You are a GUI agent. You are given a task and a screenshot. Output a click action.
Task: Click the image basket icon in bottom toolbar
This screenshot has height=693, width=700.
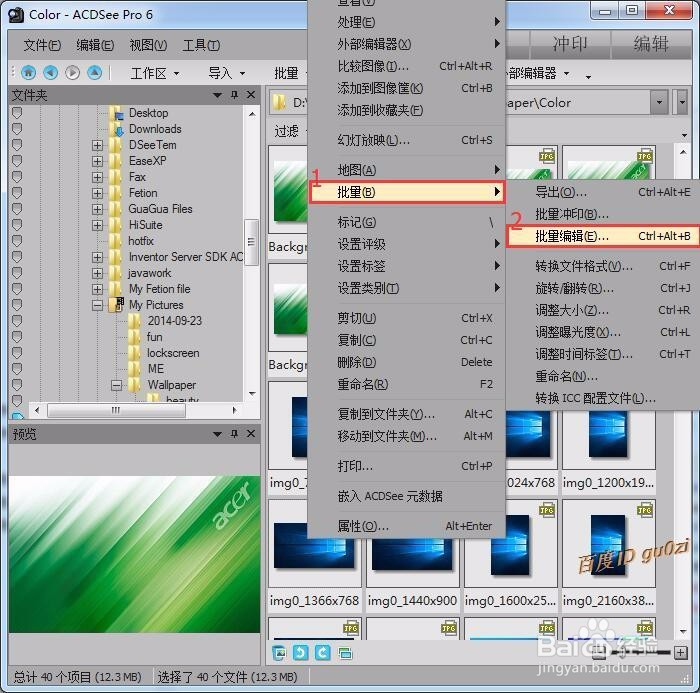tap(279, 653)
